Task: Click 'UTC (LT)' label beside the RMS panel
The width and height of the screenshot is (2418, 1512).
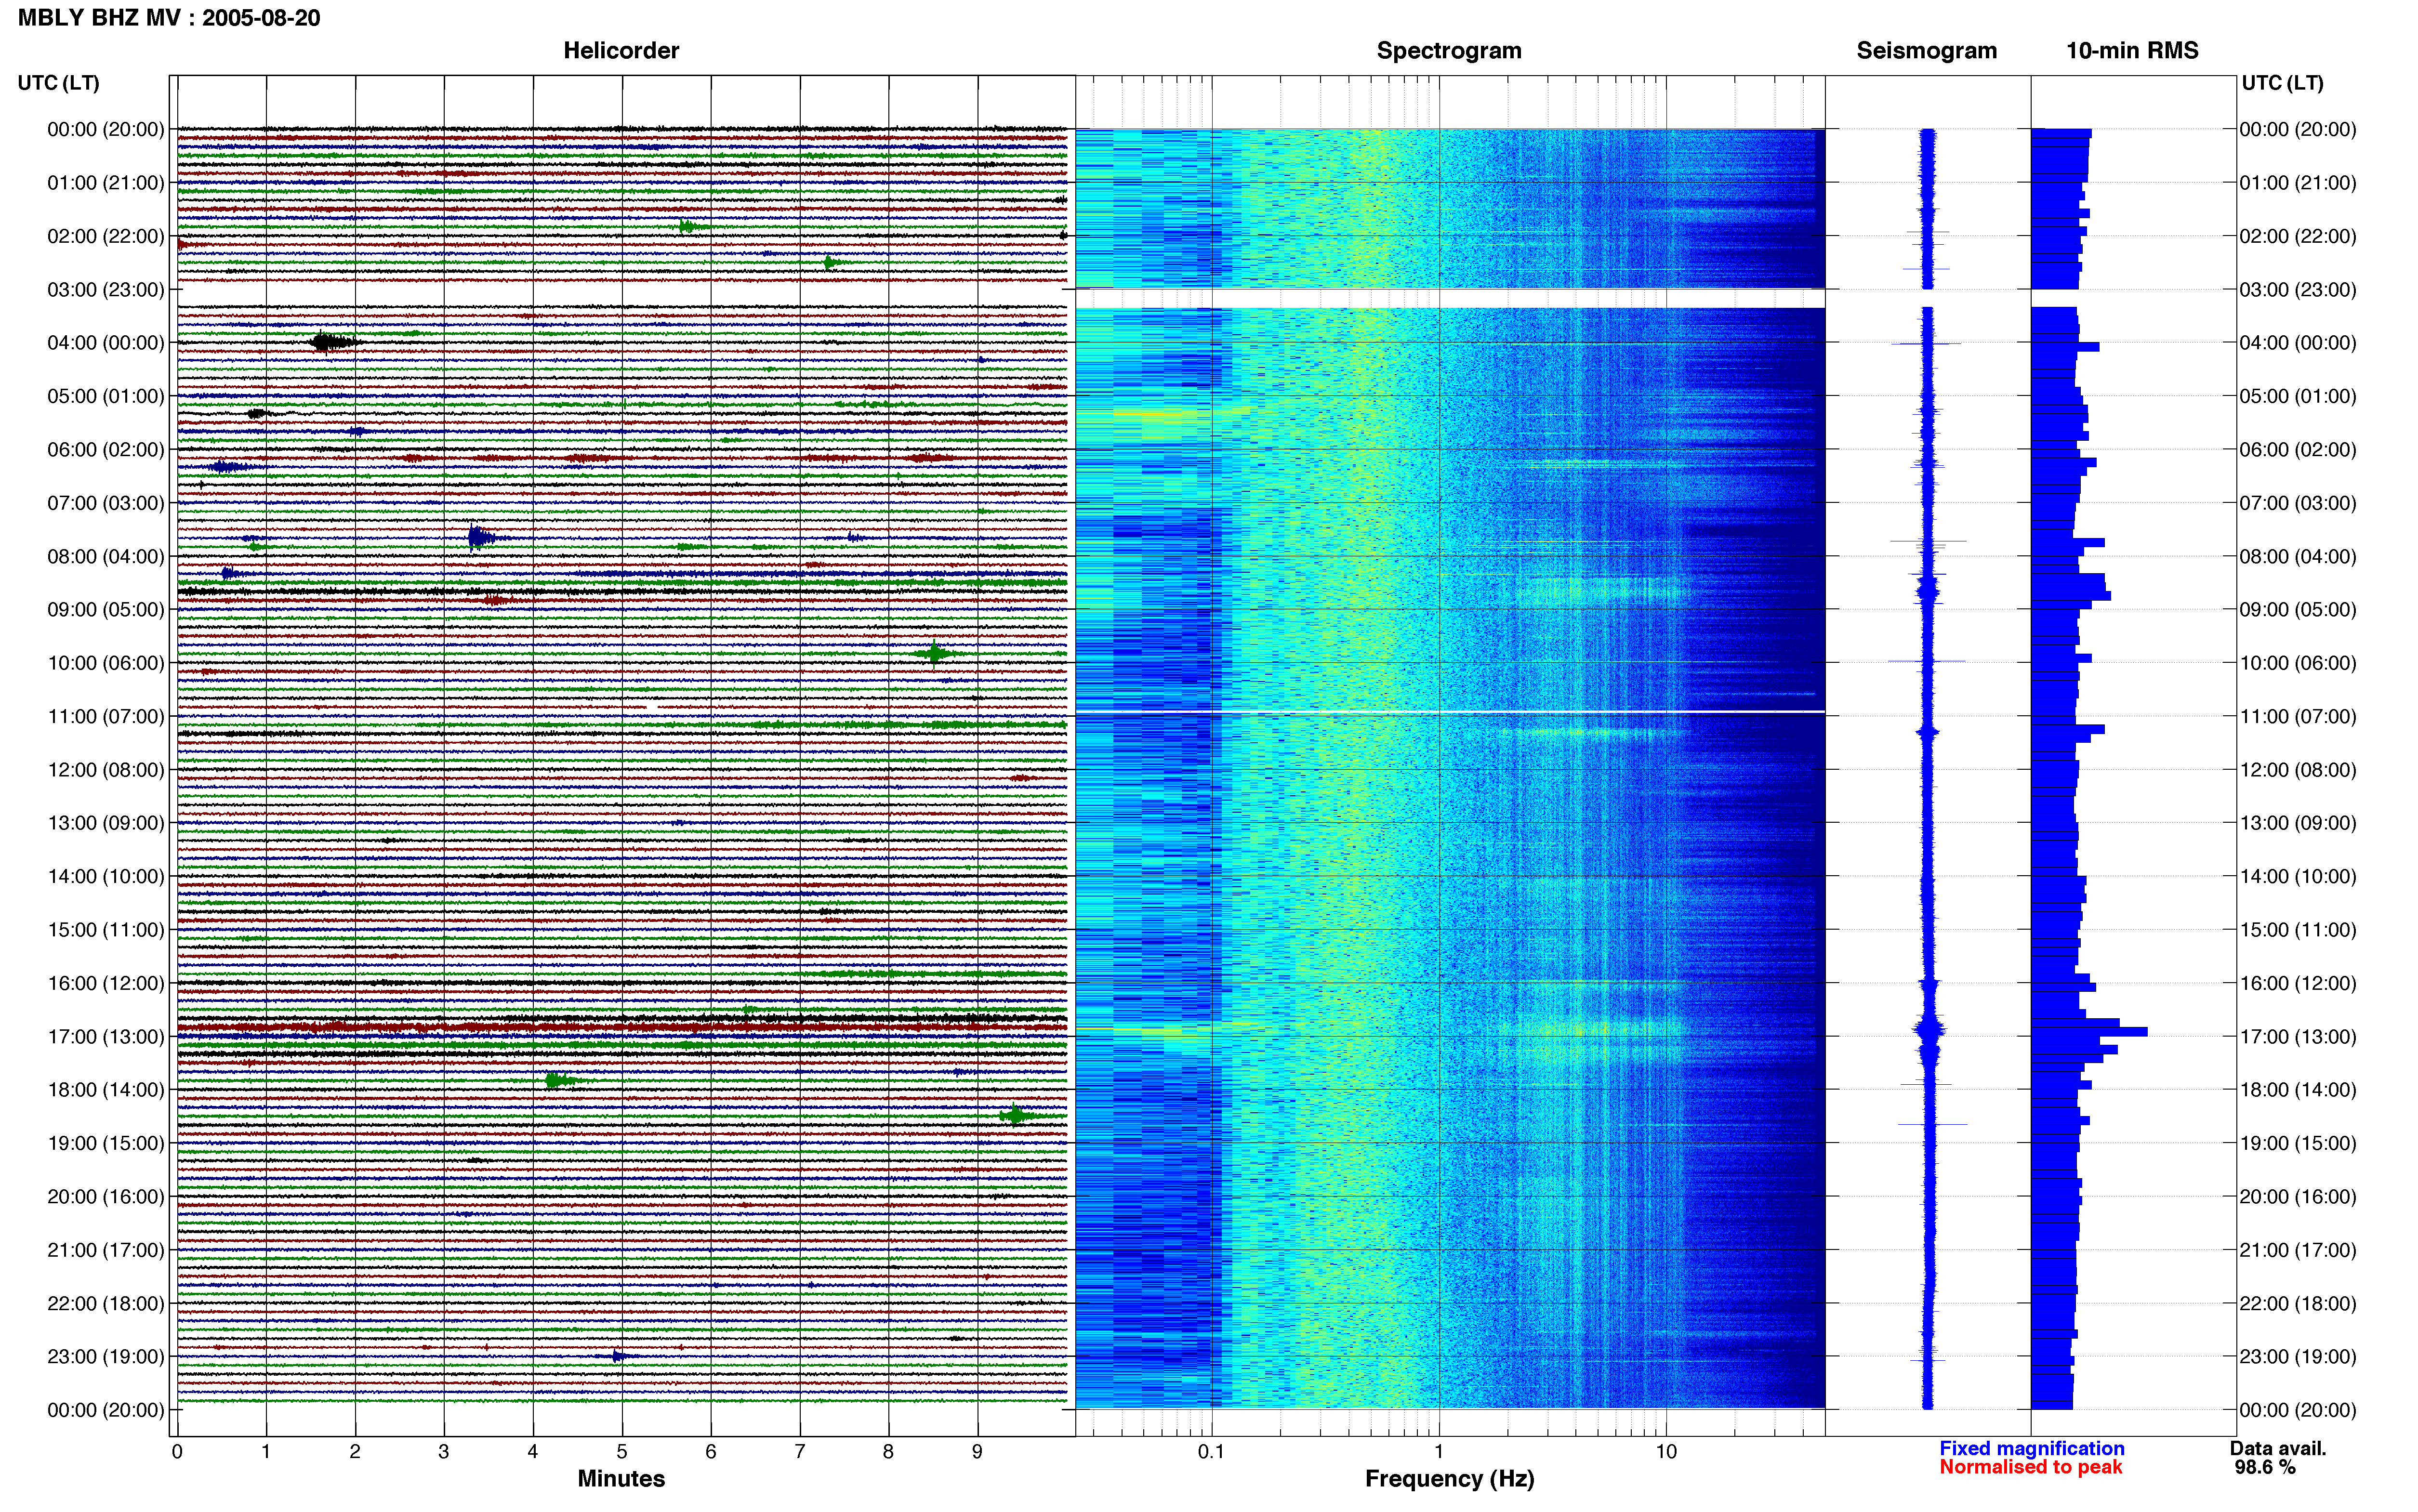Action: [x=2282, y=83]
